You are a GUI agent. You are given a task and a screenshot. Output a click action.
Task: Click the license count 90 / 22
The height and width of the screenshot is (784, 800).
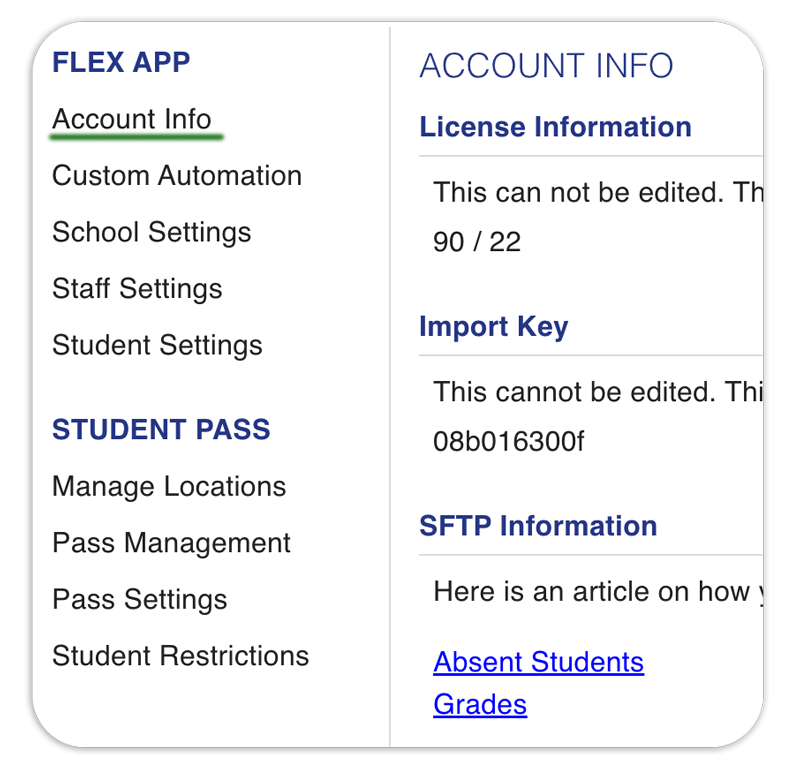pos(477,242)
